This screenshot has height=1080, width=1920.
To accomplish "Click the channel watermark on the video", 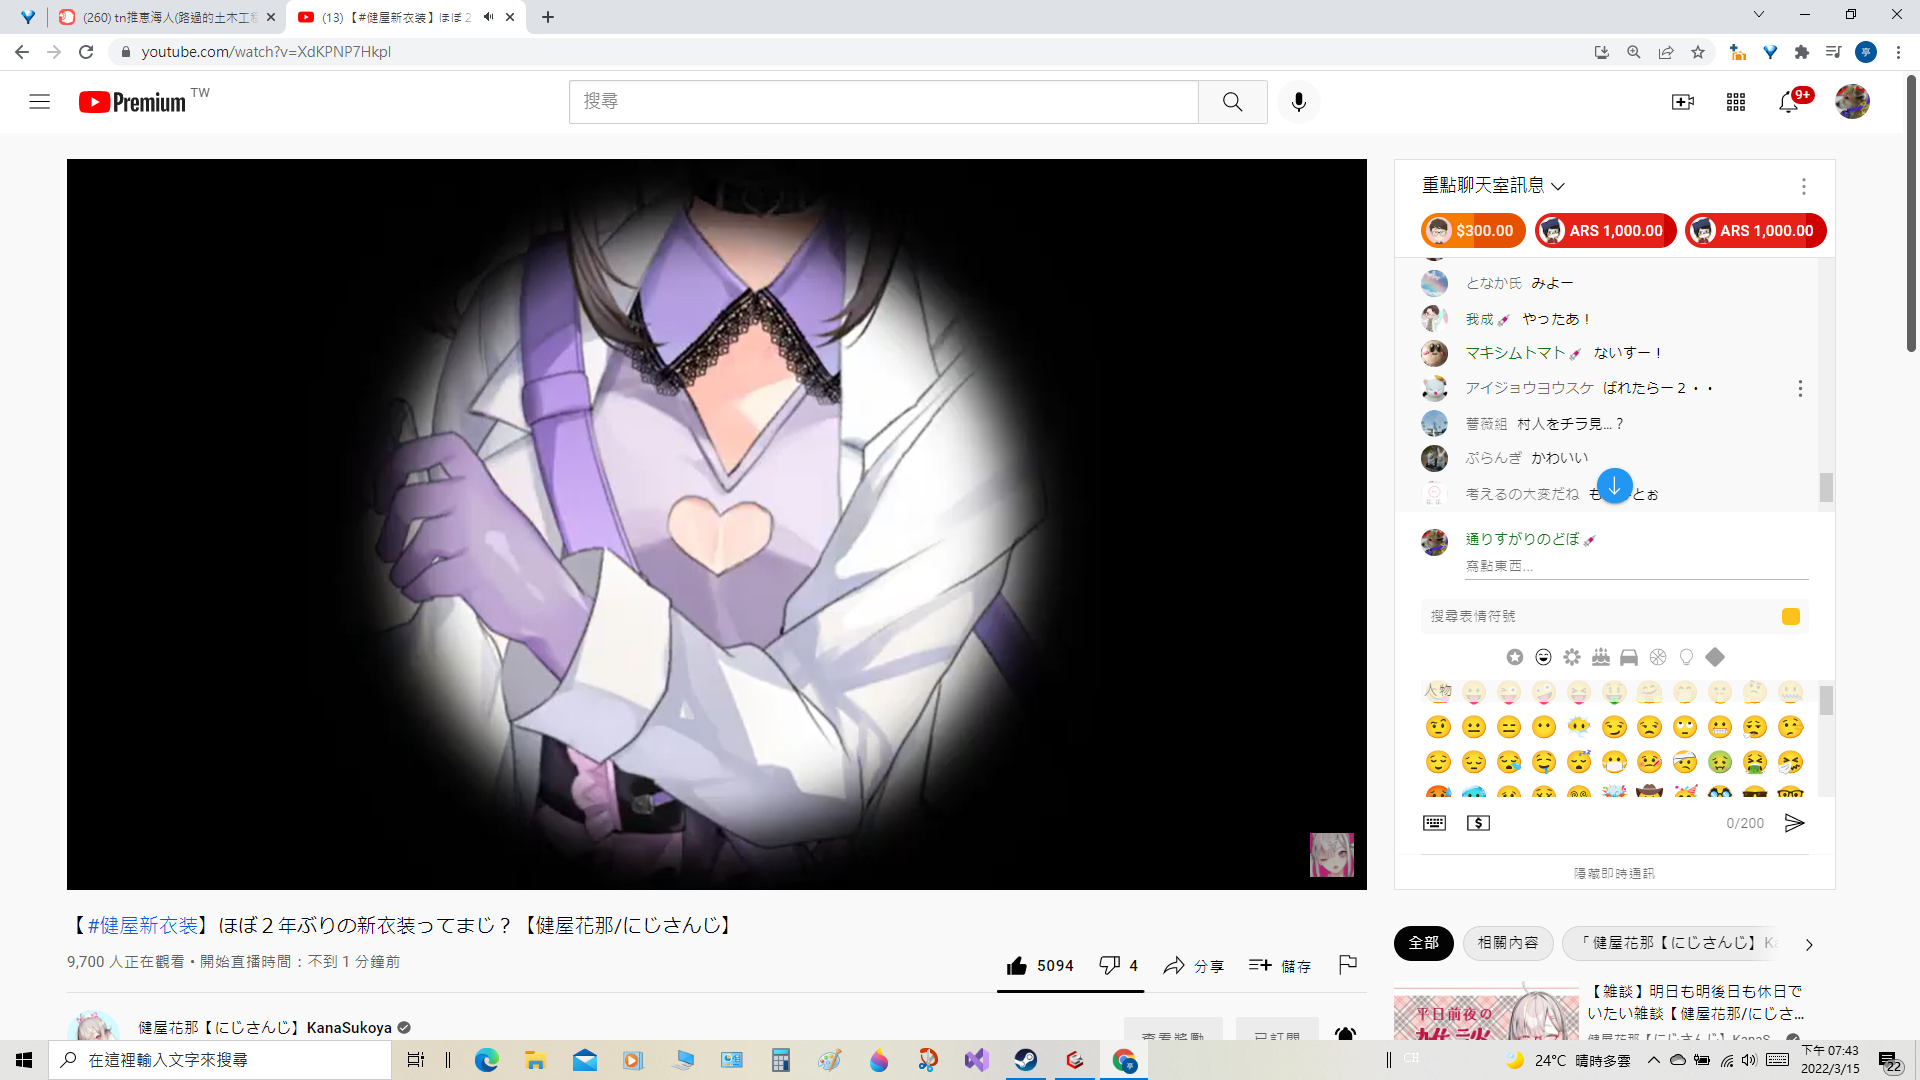I will (x=1331, y=855).
